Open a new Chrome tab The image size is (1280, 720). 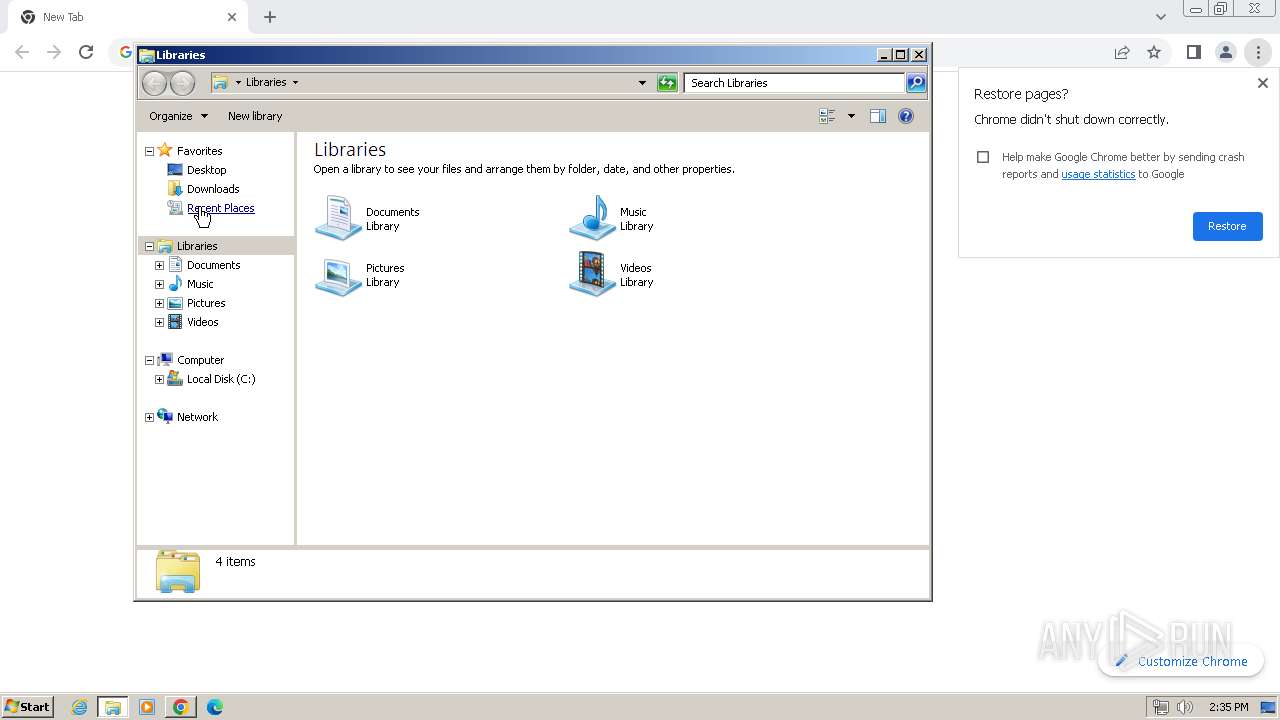[x=270, y=17]
